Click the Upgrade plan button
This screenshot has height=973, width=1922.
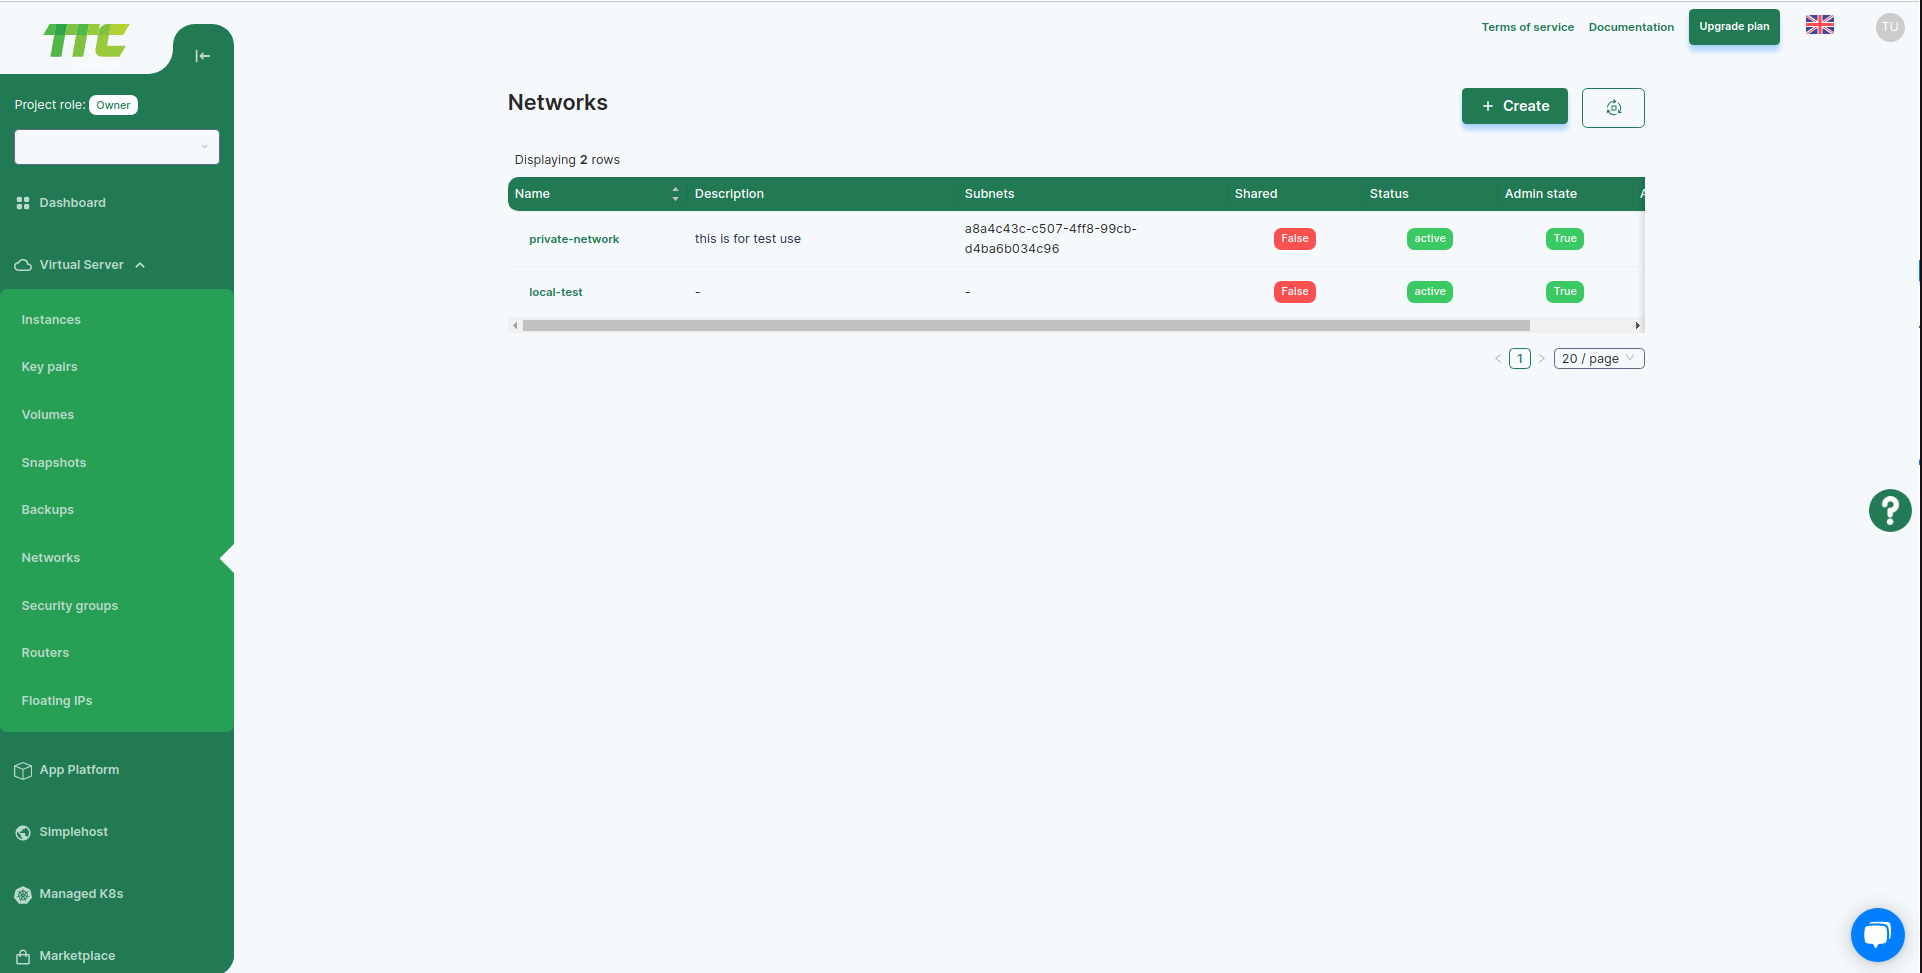click(1734, 27)
